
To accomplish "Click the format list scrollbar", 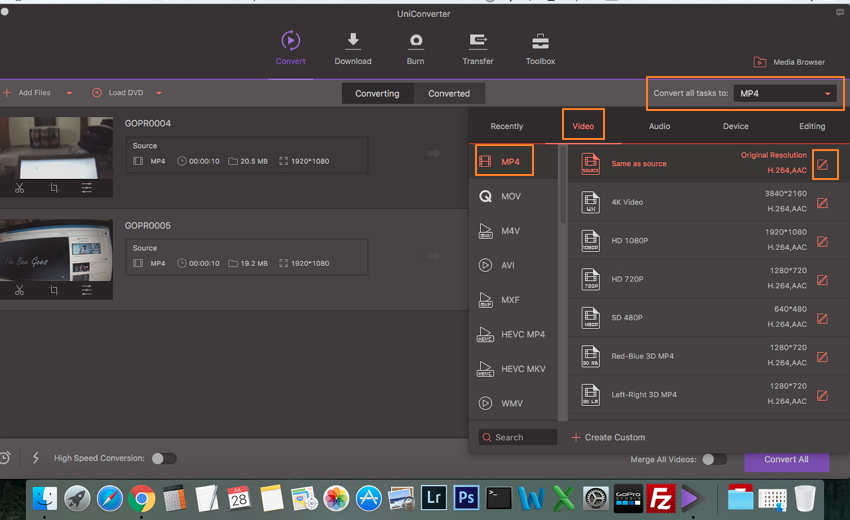I will (563, 184).
